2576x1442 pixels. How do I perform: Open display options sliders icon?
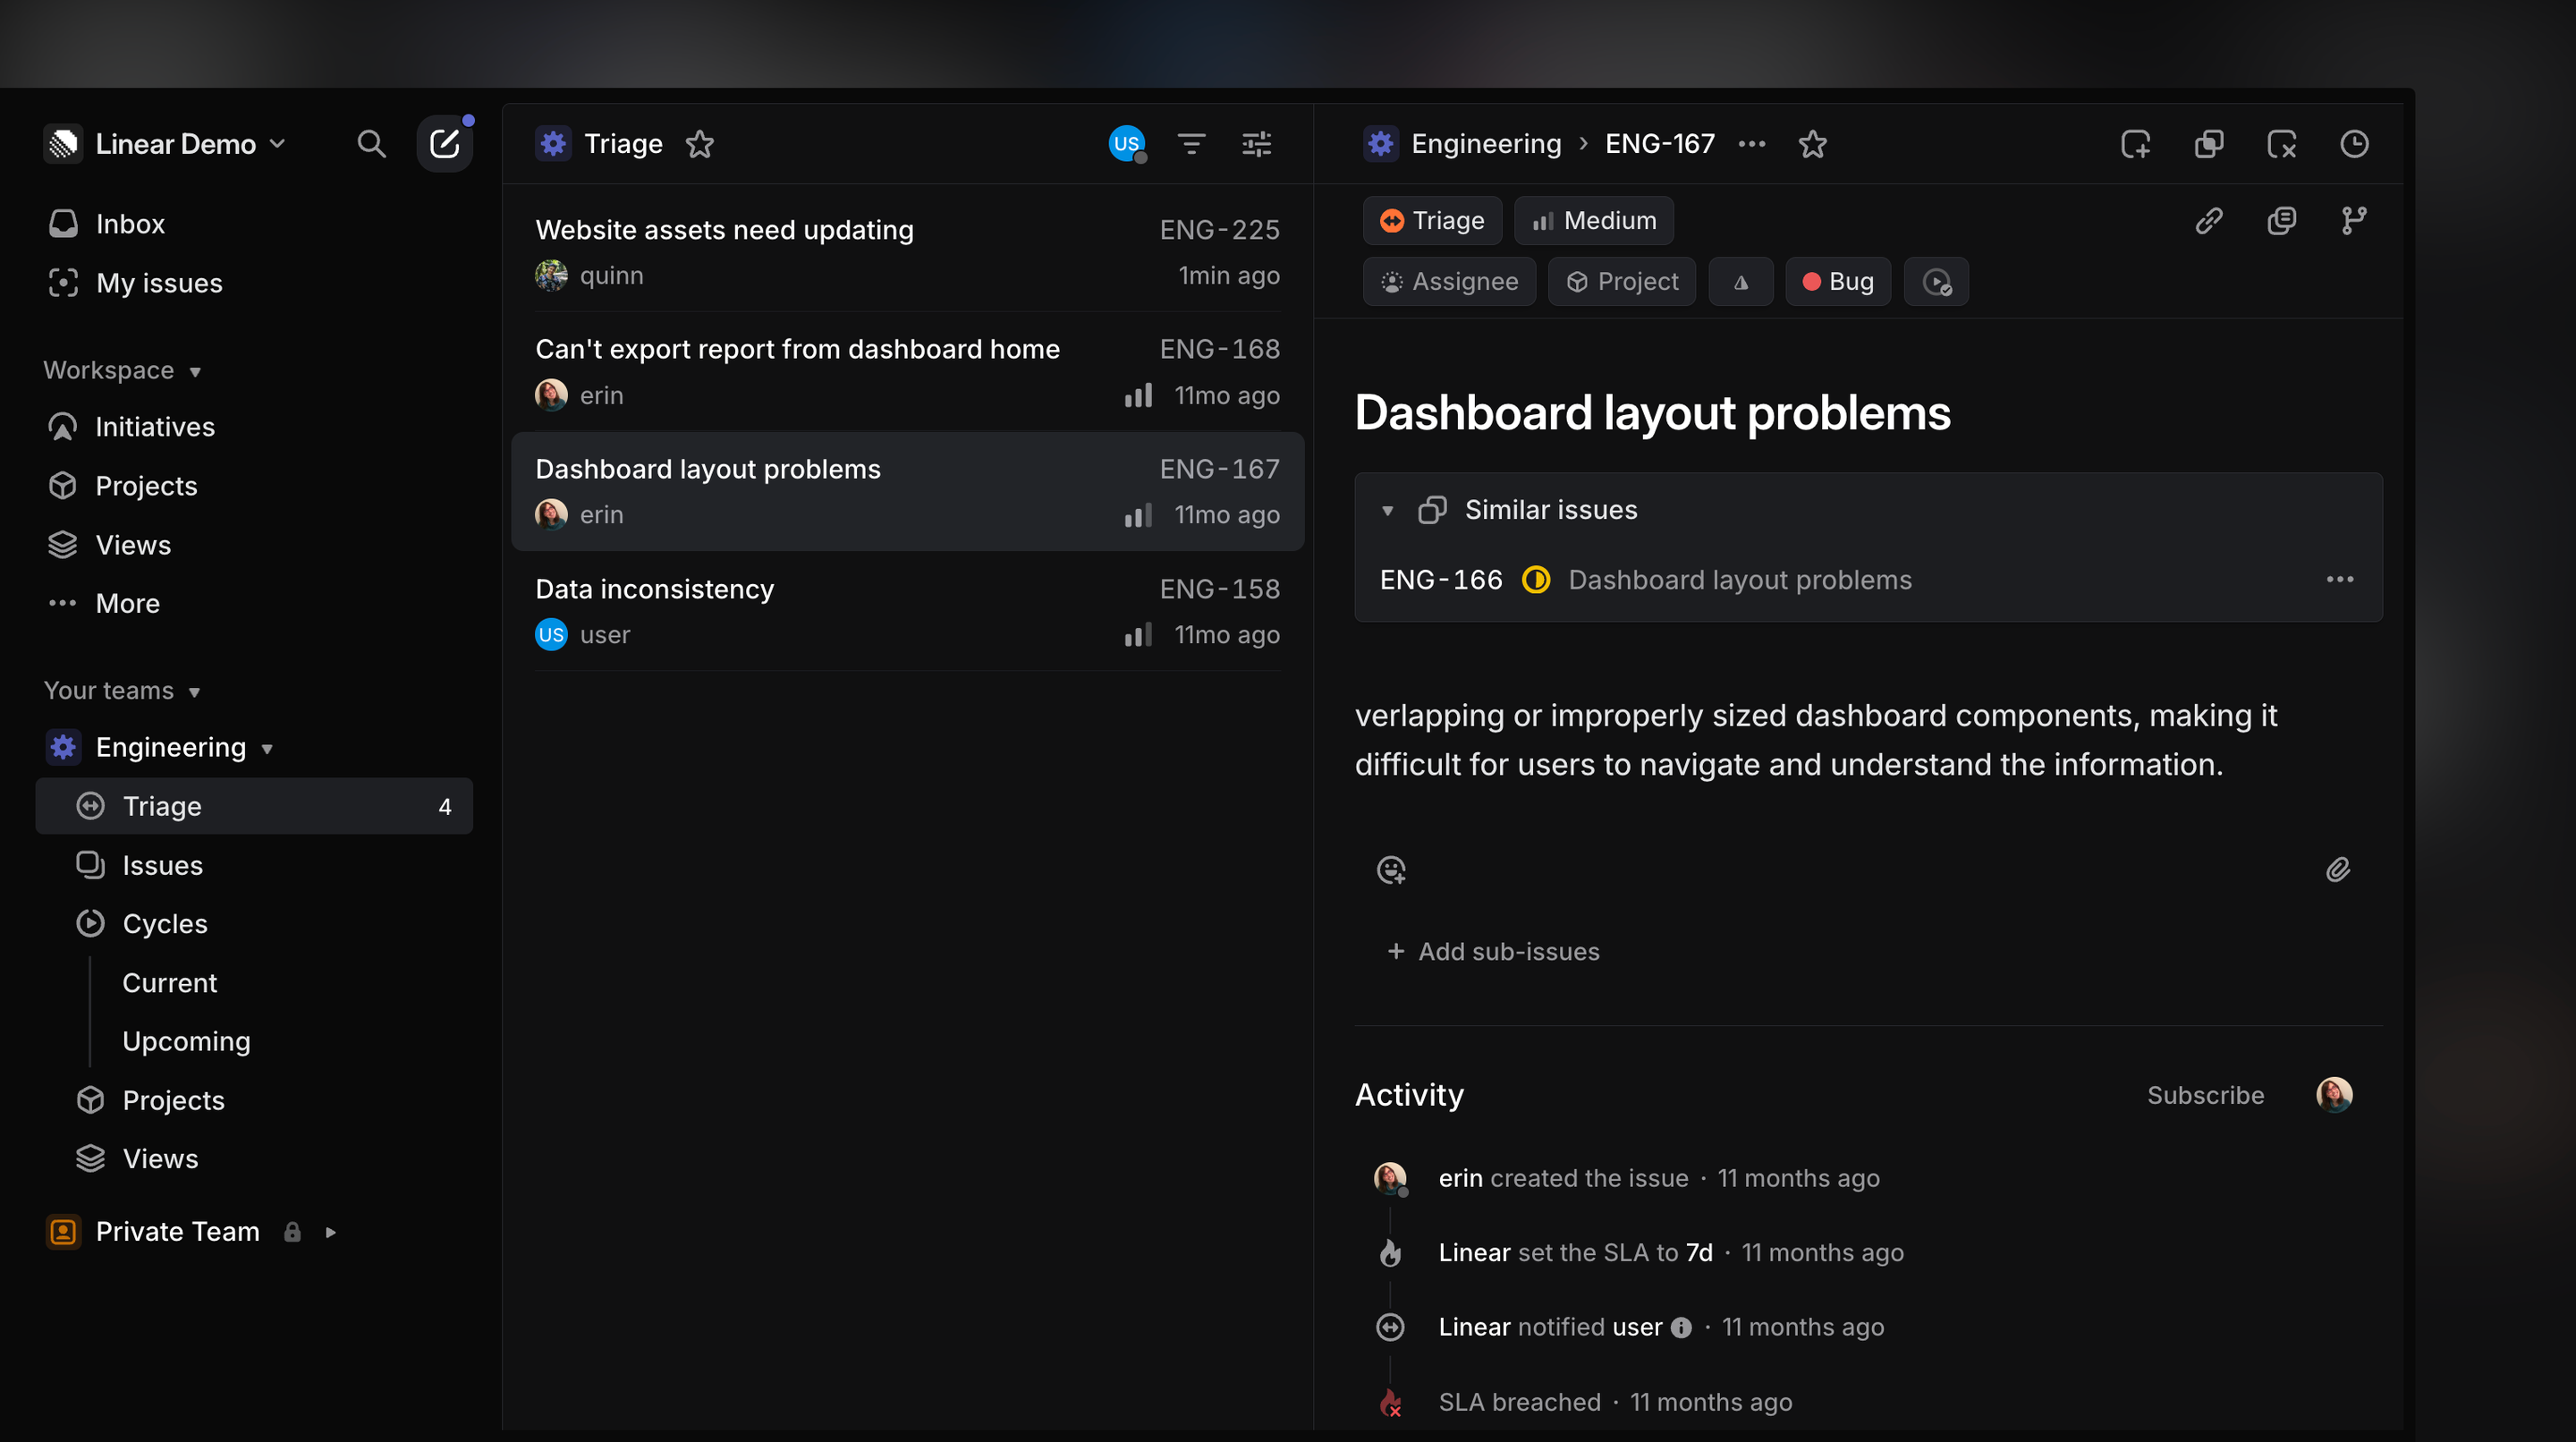point(1257,144)
